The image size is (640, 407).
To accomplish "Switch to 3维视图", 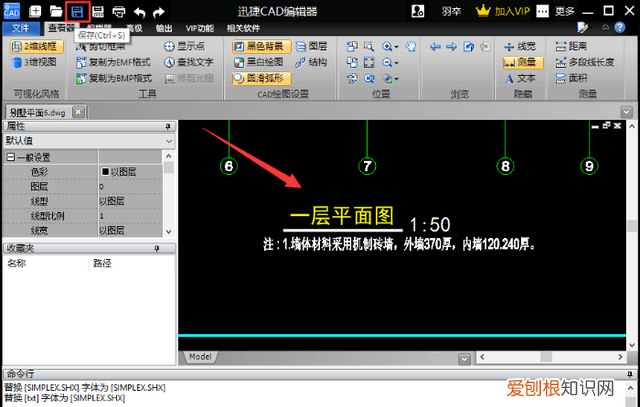I will 34,62.
